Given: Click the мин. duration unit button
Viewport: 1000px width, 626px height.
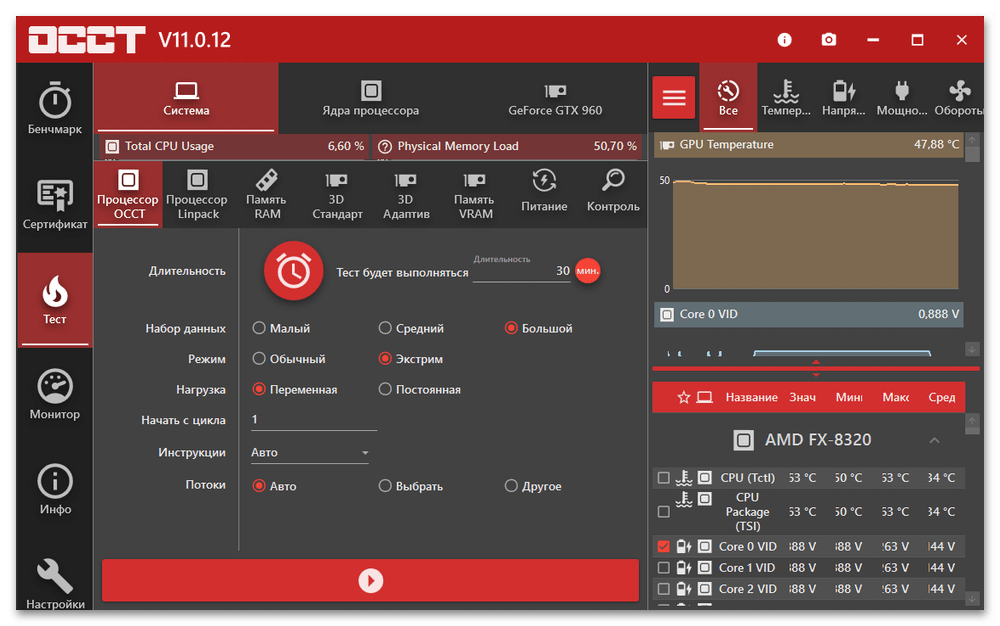Looking at the screenshot, I should click(588, 271).
